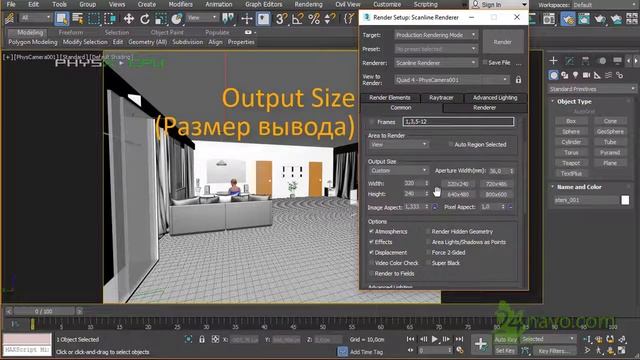The image size is (640, 360).
Task: Enable Force 2-Sided option
Action: coord(428,253)
